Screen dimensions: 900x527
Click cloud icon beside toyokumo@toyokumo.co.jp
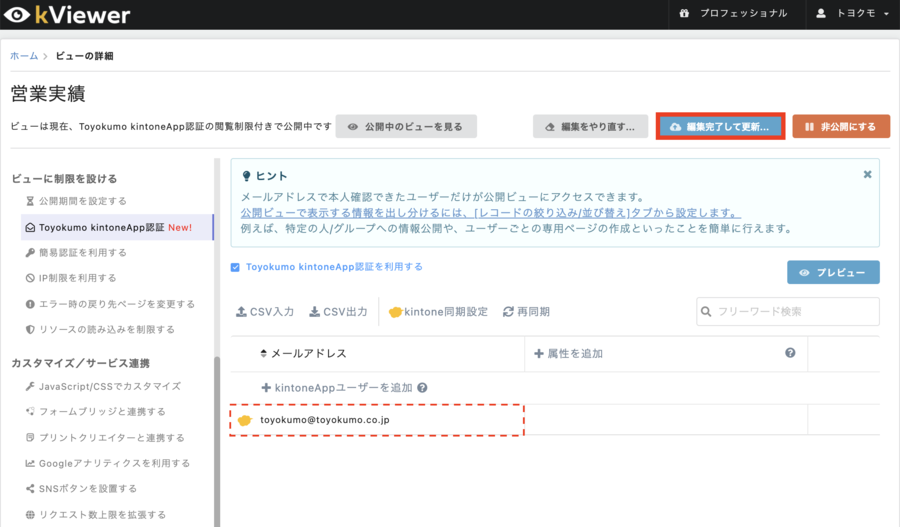(x=245, y=420)
